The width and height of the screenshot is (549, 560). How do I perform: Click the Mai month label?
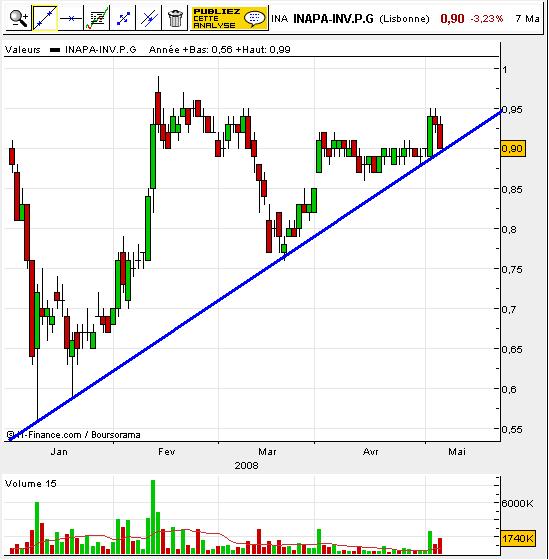(457, 451)
